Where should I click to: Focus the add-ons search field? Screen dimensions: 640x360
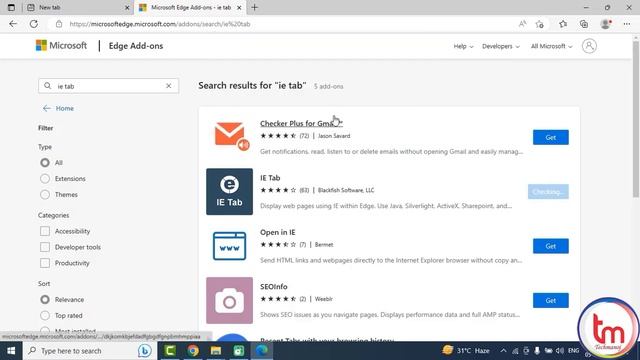(108, 86)
